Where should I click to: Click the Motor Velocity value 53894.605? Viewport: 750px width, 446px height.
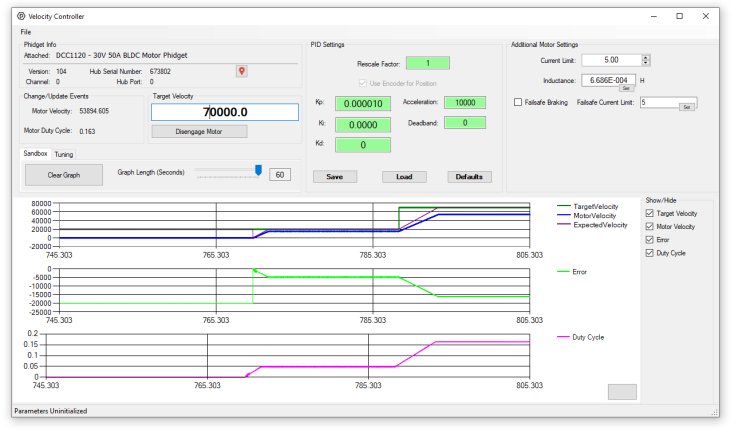pos(94,111)
